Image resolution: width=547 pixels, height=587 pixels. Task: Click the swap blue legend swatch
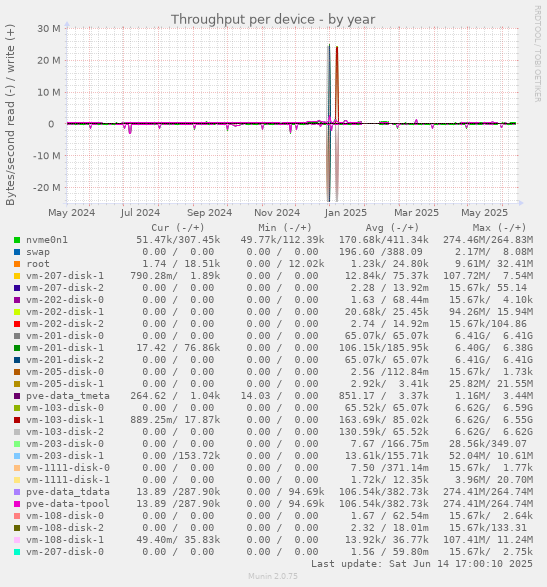[x=17, y=252]
